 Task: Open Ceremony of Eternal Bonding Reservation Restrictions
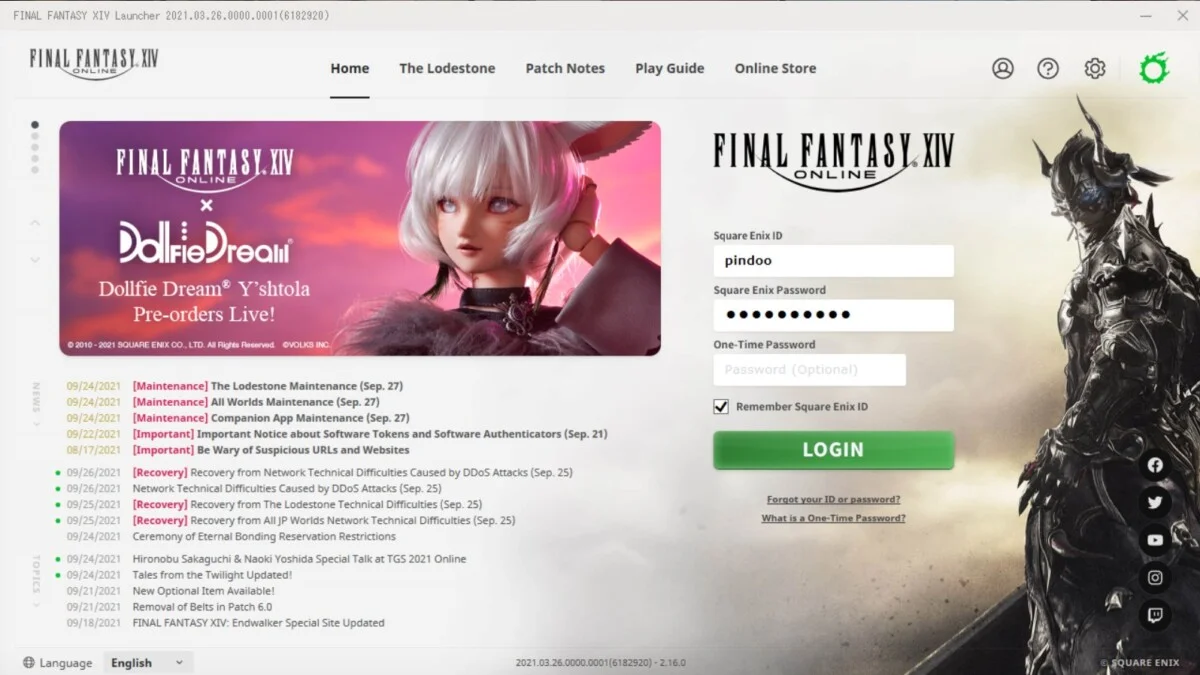coord(264,536)
